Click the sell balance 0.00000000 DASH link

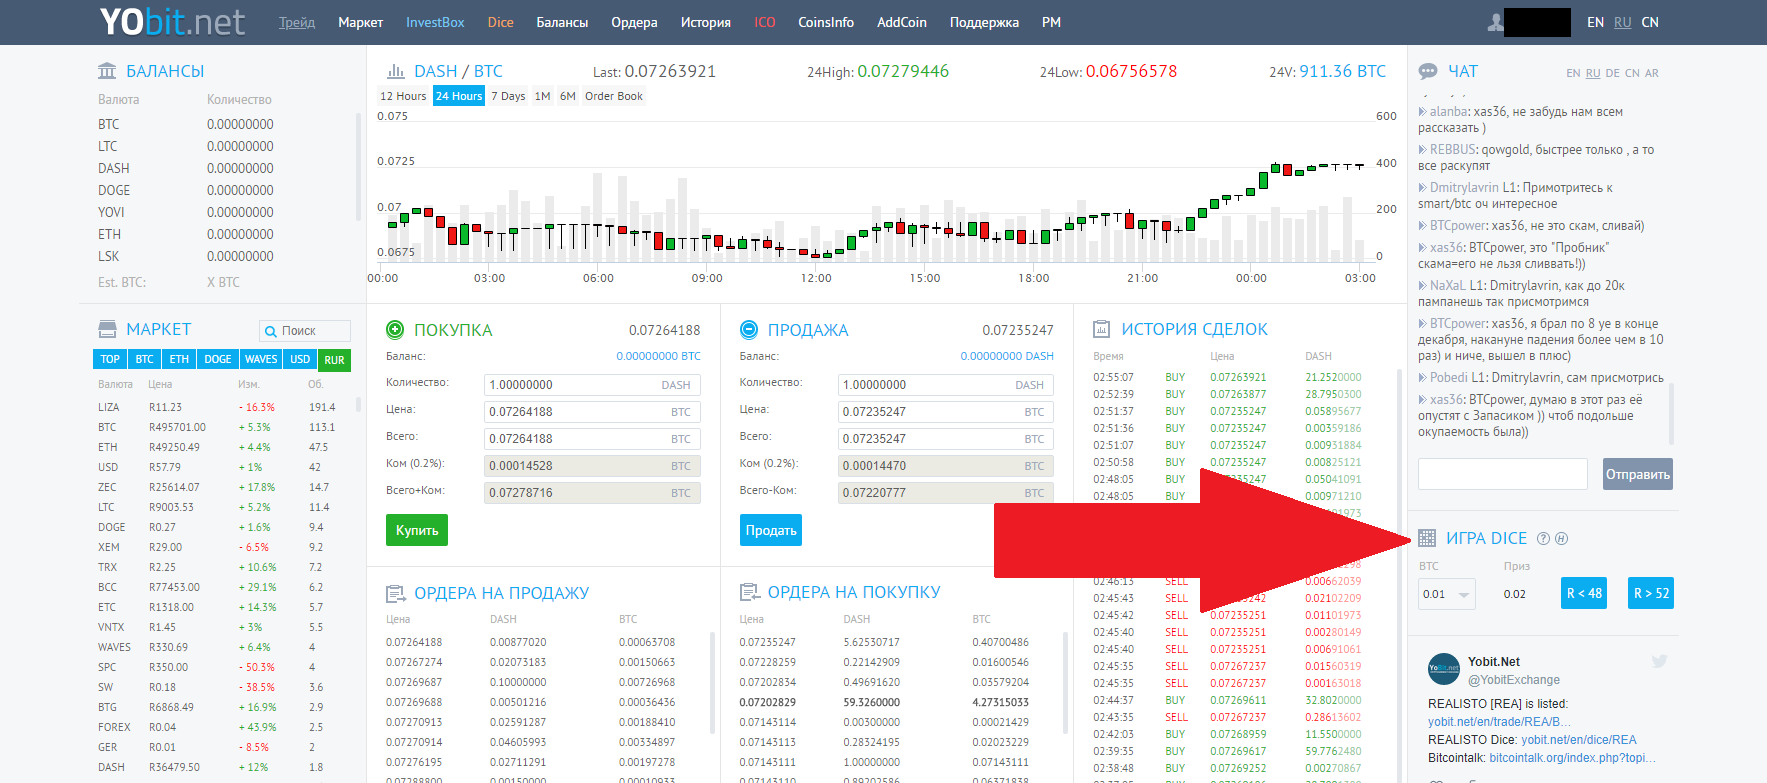click(1007, 356)
